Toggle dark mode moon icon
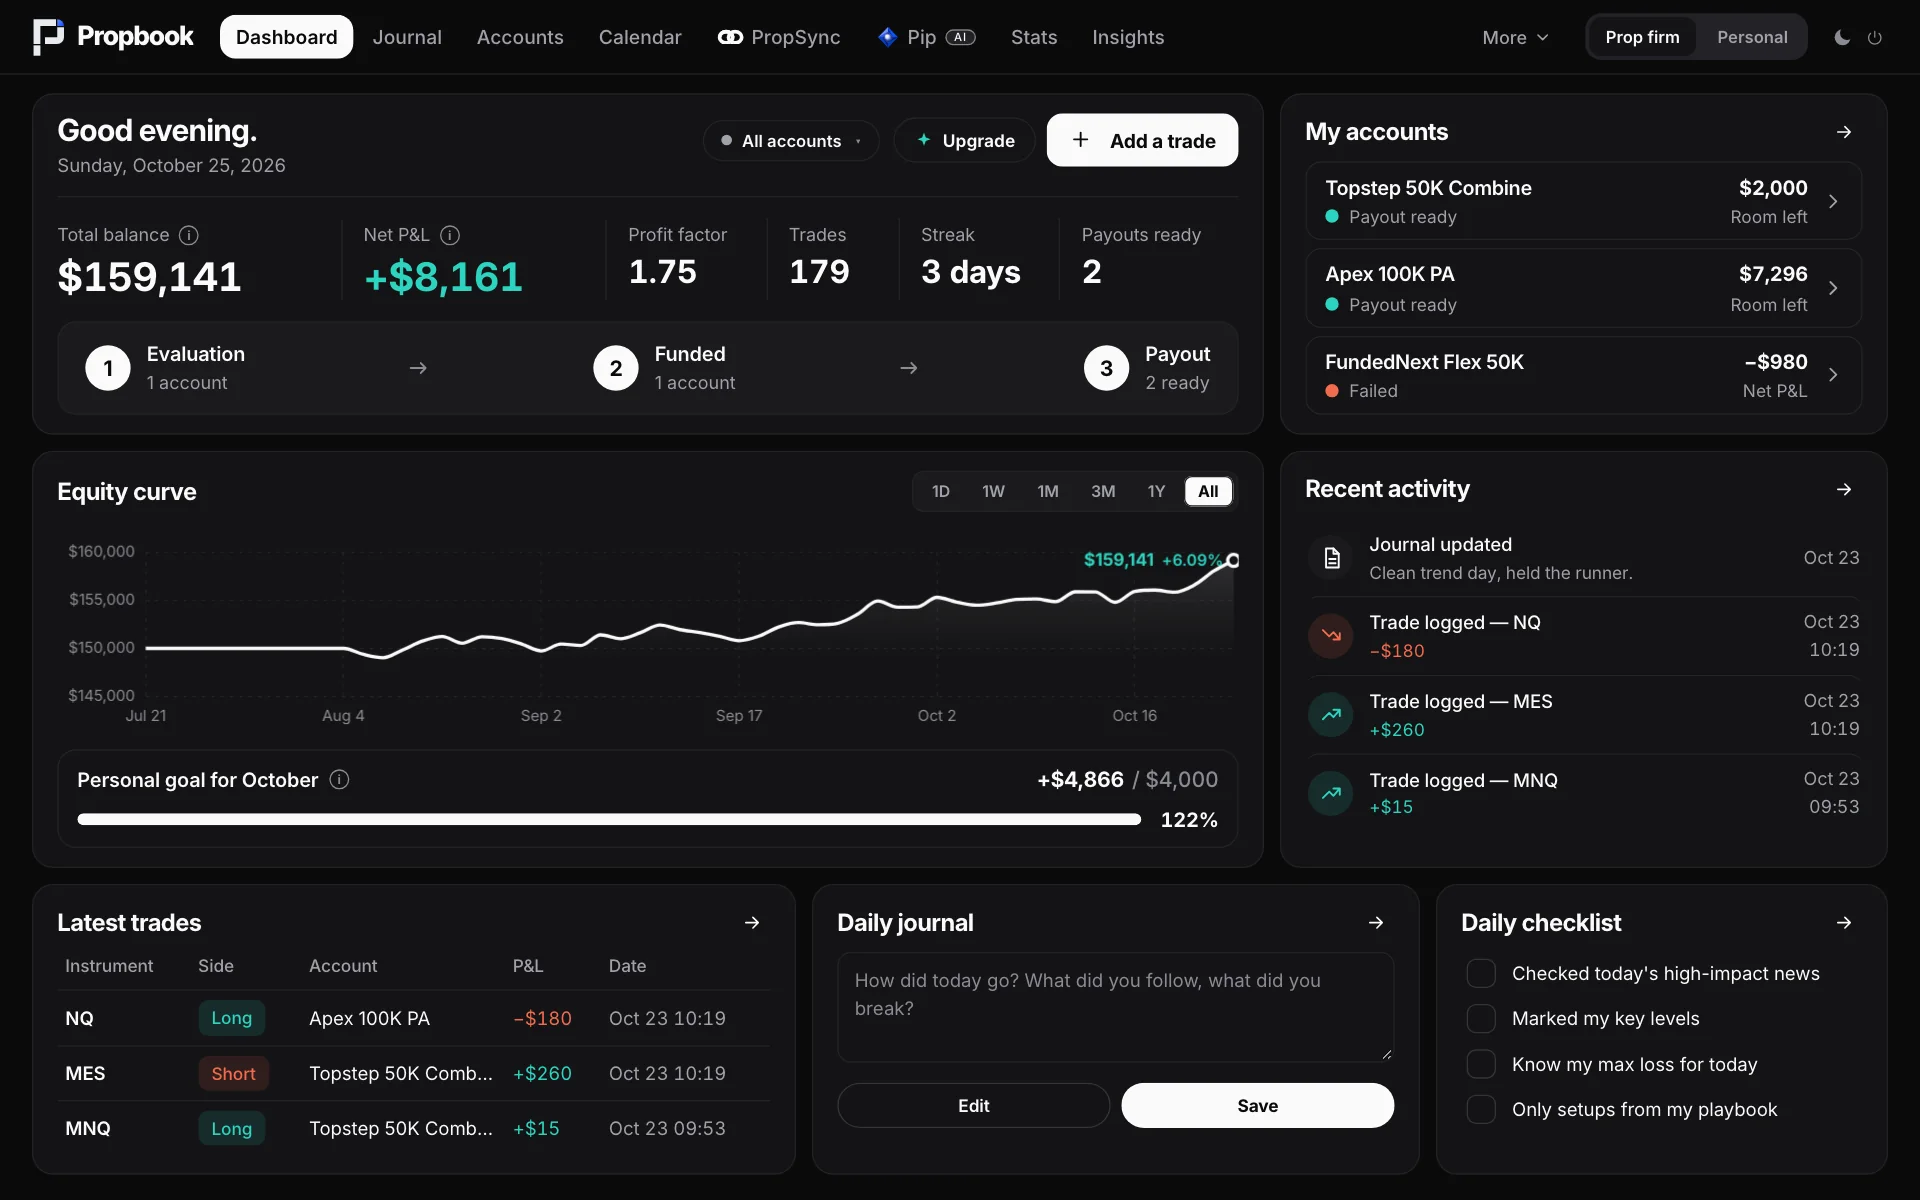Screen dimensions: 1920x1200 click(1842, 37)
